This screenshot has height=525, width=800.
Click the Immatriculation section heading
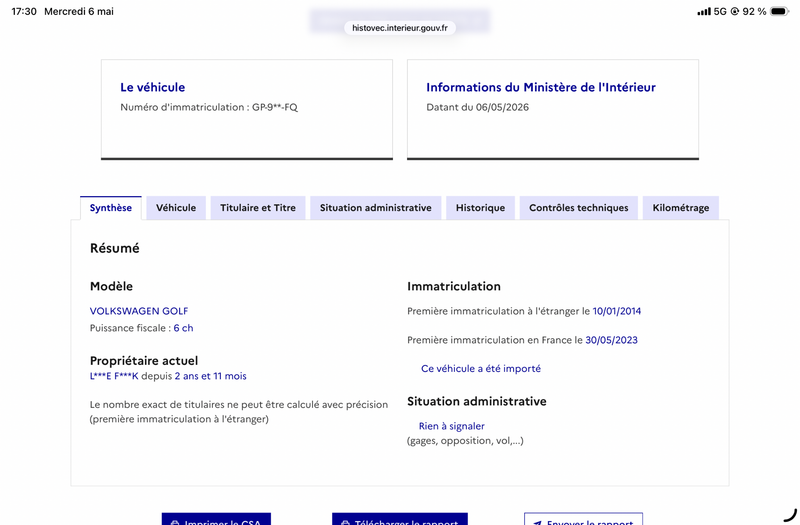pyautogui.click(x=454, y=286)
